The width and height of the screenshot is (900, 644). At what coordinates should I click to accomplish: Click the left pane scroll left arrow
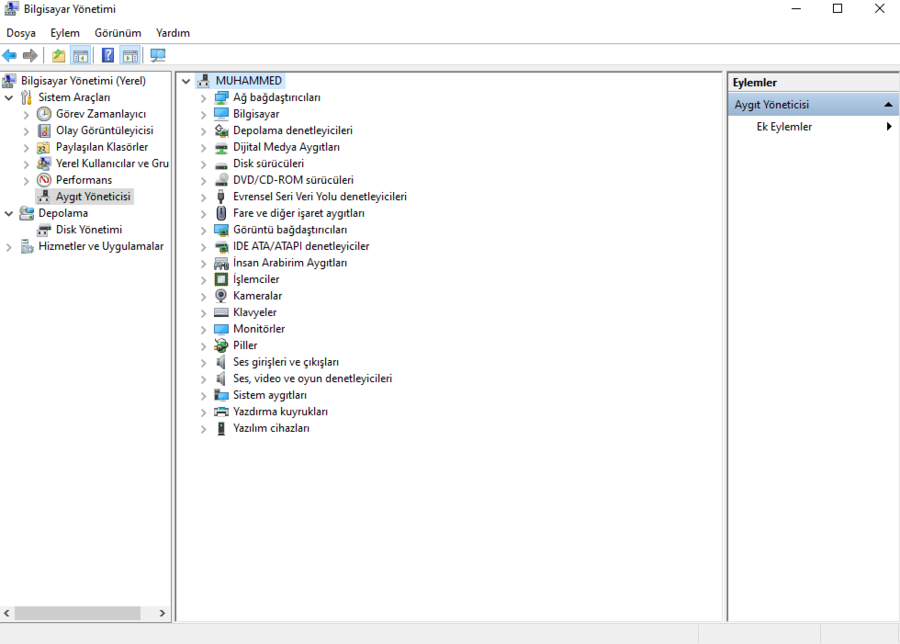[x=6, y=614]
